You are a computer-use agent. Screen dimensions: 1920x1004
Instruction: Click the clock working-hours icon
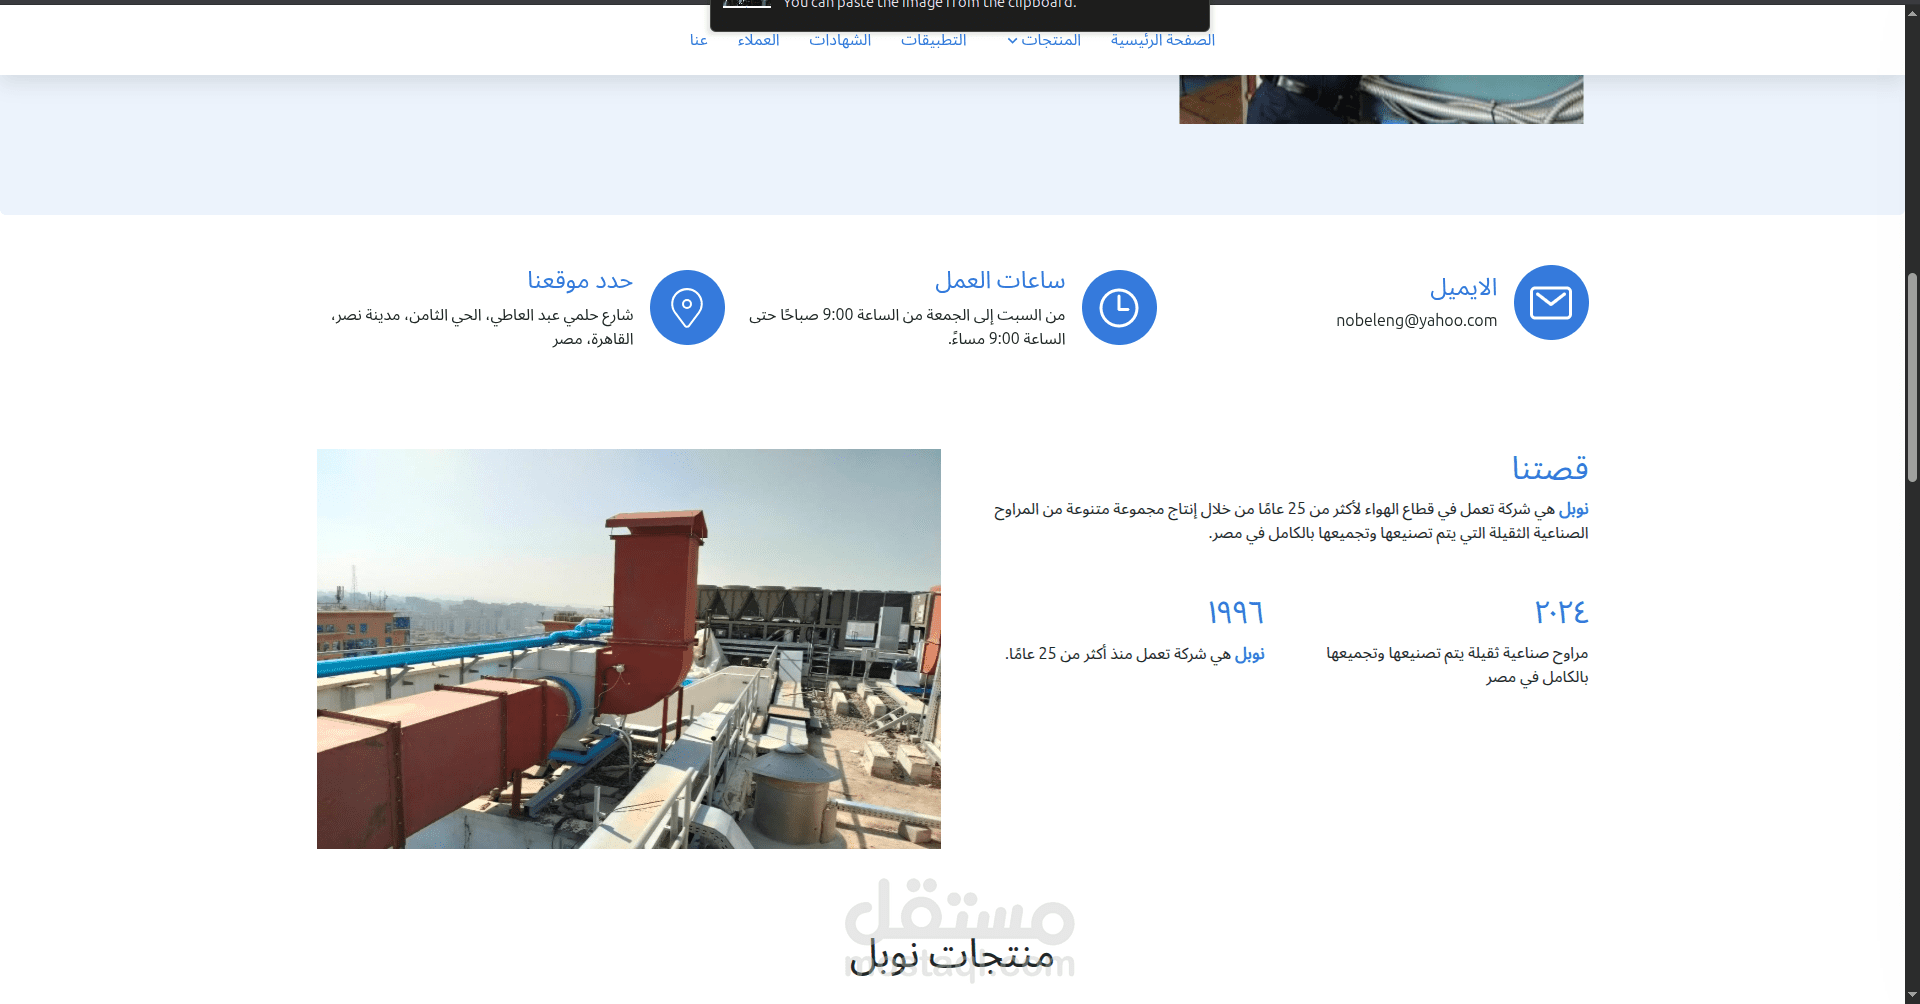(x=1119, y=307)
